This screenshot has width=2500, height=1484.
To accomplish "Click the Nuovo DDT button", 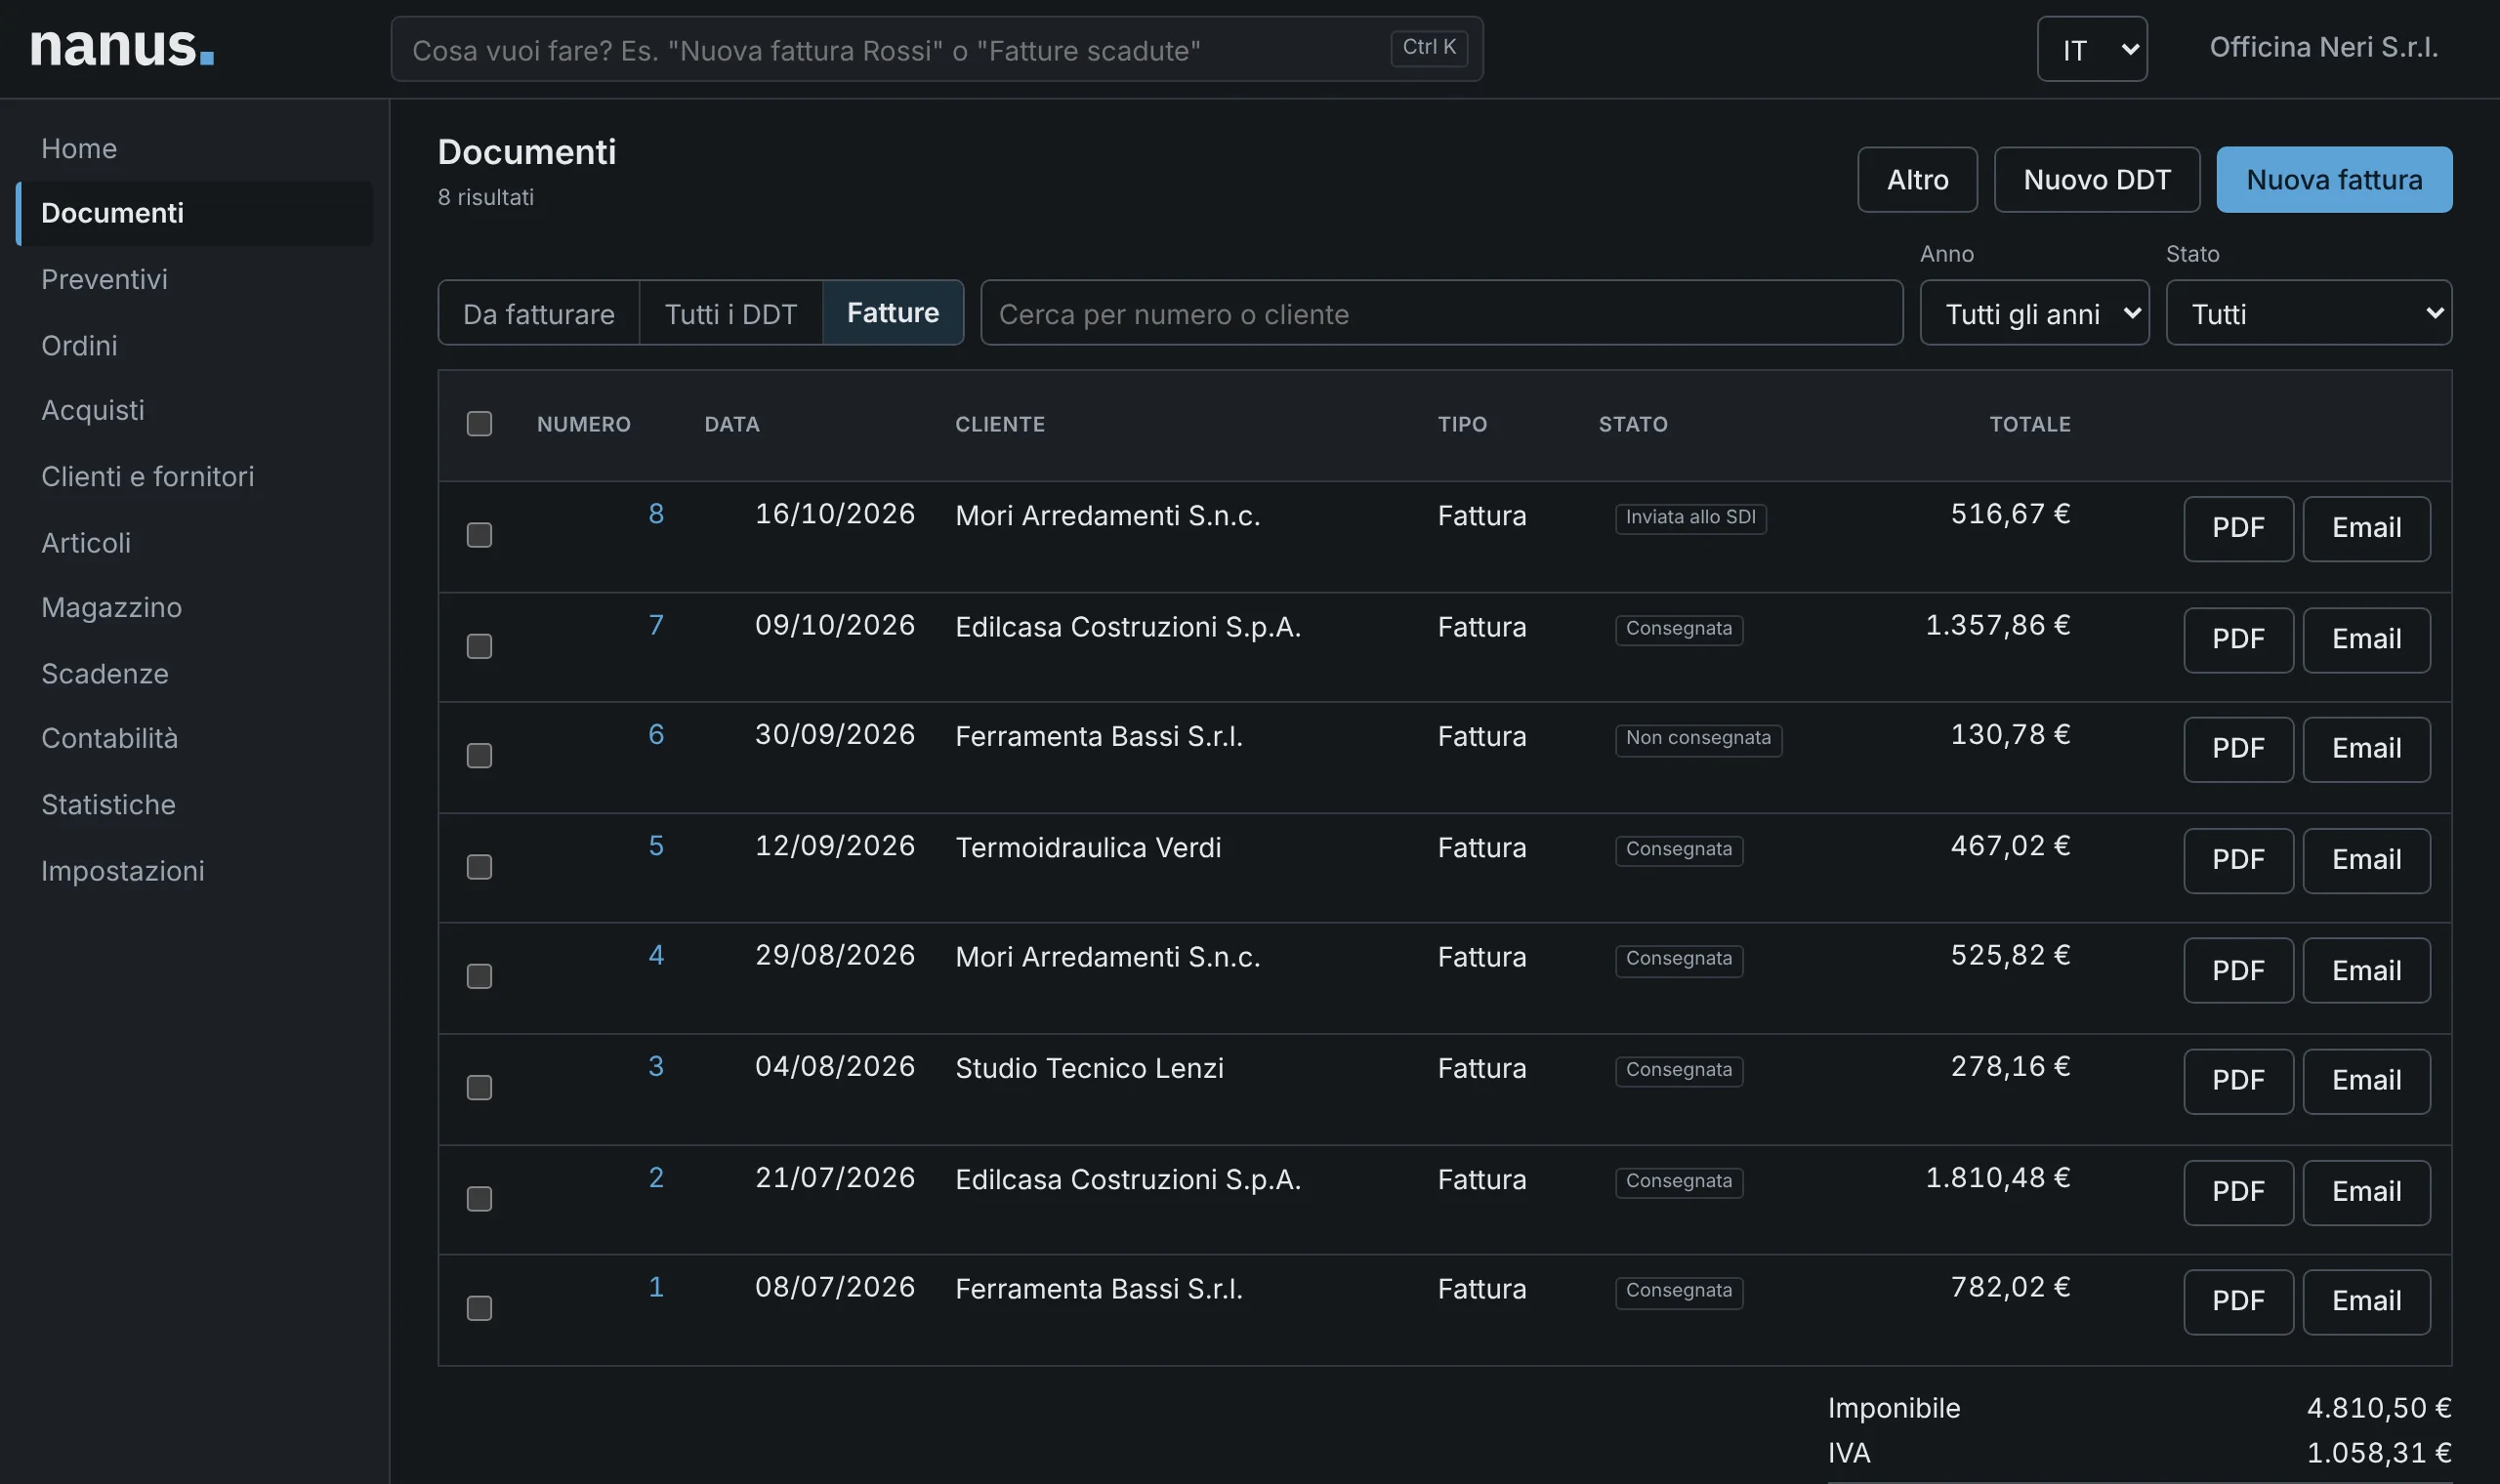I will click(2097, 179).
